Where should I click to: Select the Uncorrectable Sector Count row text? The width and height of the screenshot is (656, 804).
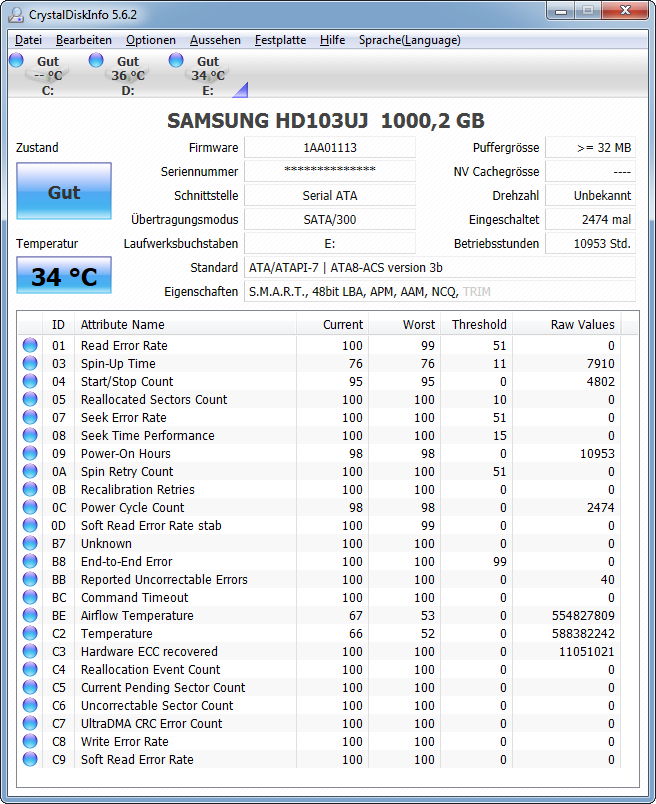click(157, 706)
